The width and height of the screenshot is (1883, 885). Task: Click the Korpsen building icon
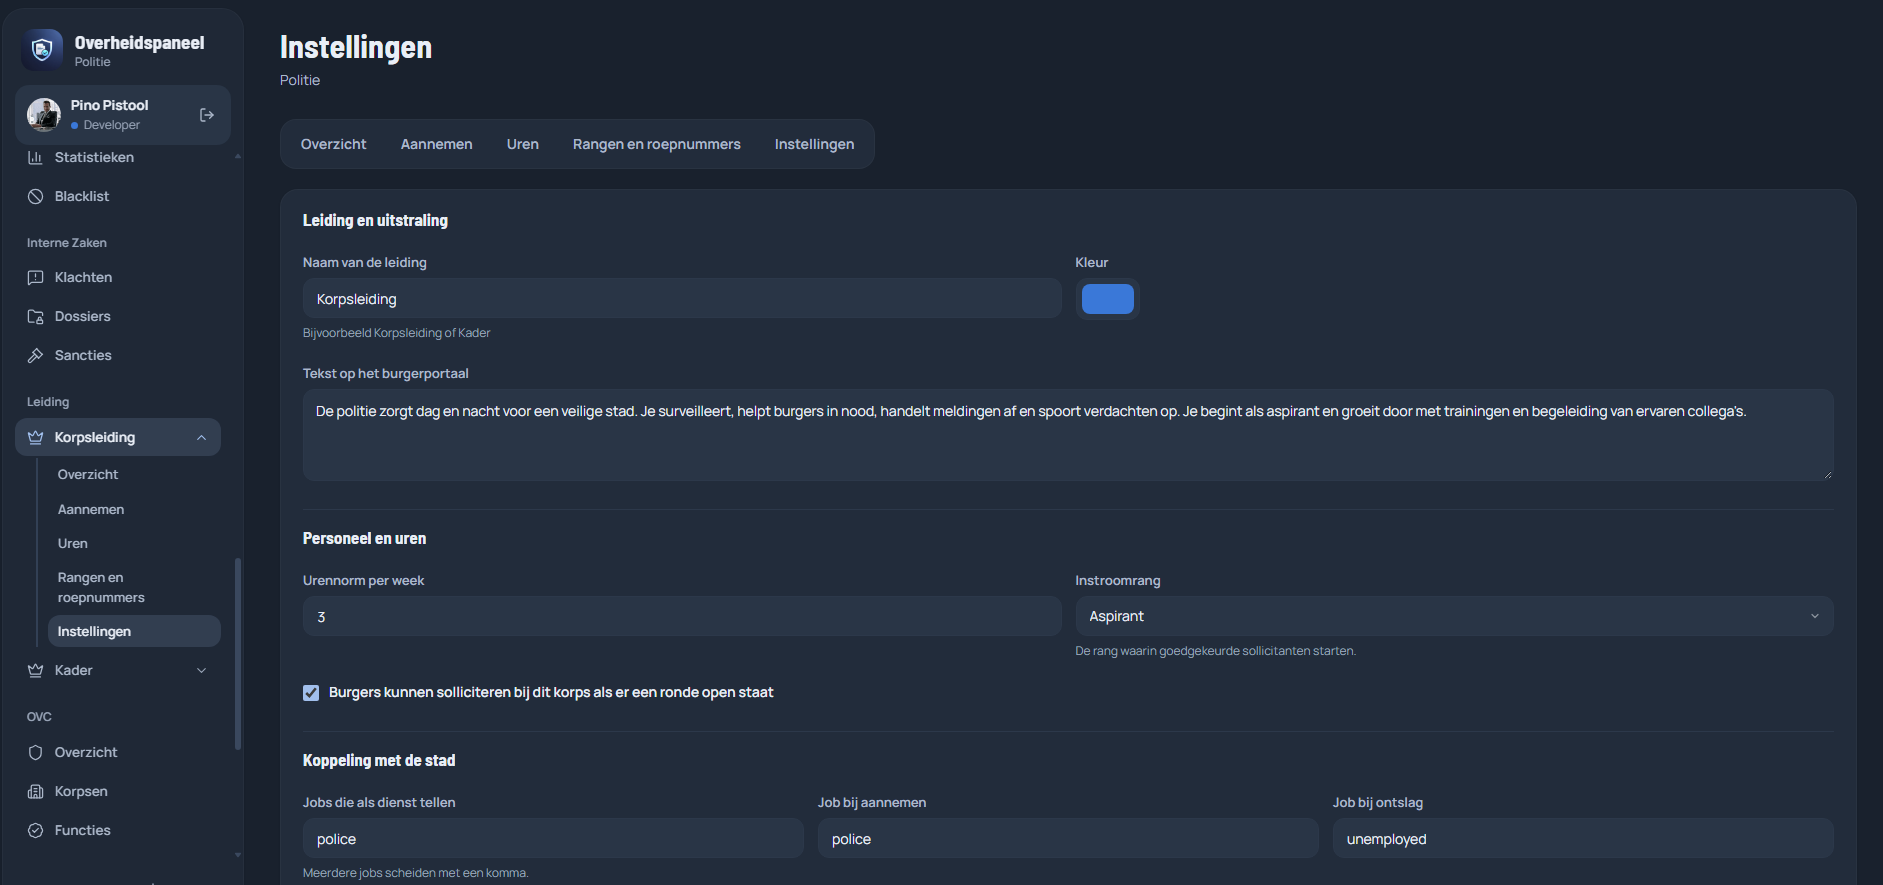[36, 791]
